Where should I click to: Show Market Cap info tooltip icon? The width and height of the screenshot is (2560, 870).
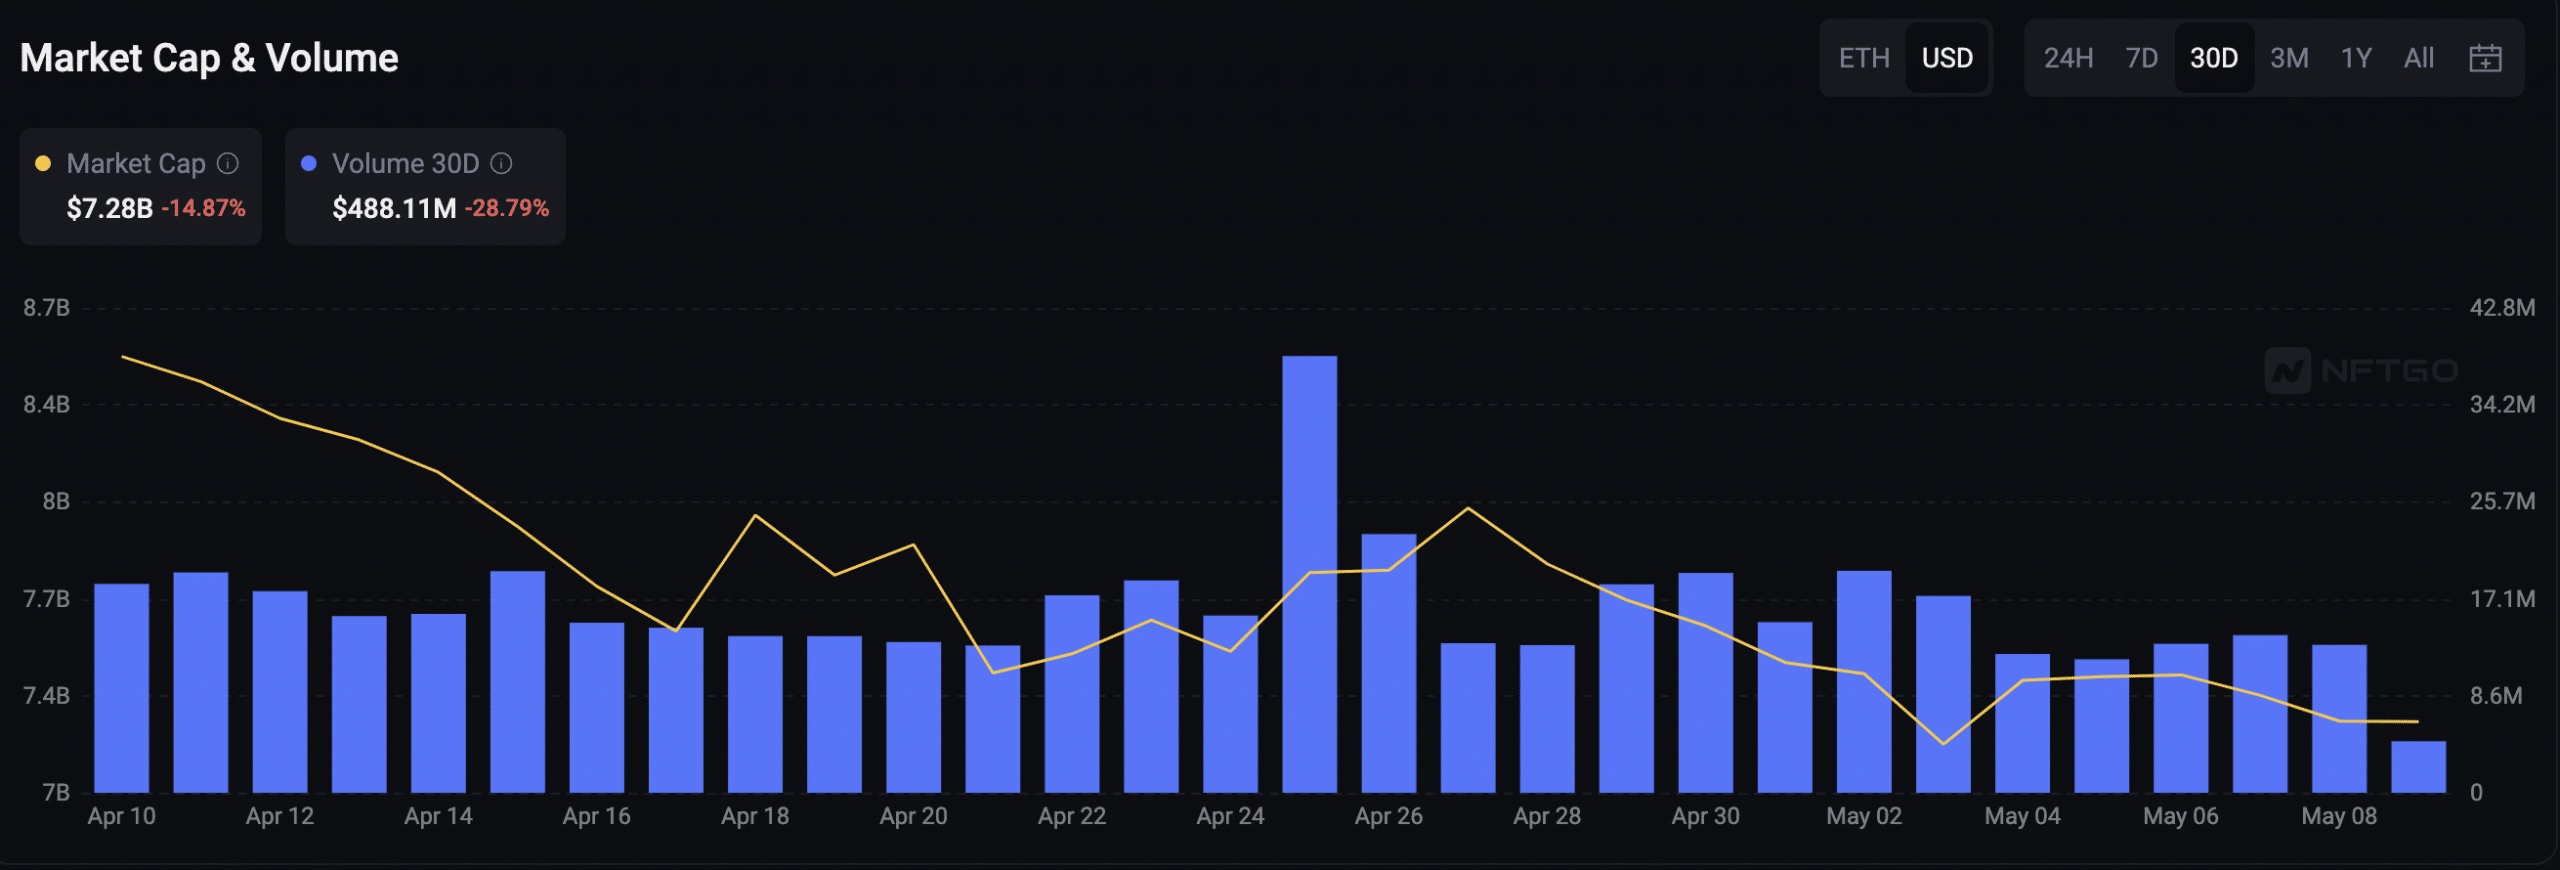[228, 163]
